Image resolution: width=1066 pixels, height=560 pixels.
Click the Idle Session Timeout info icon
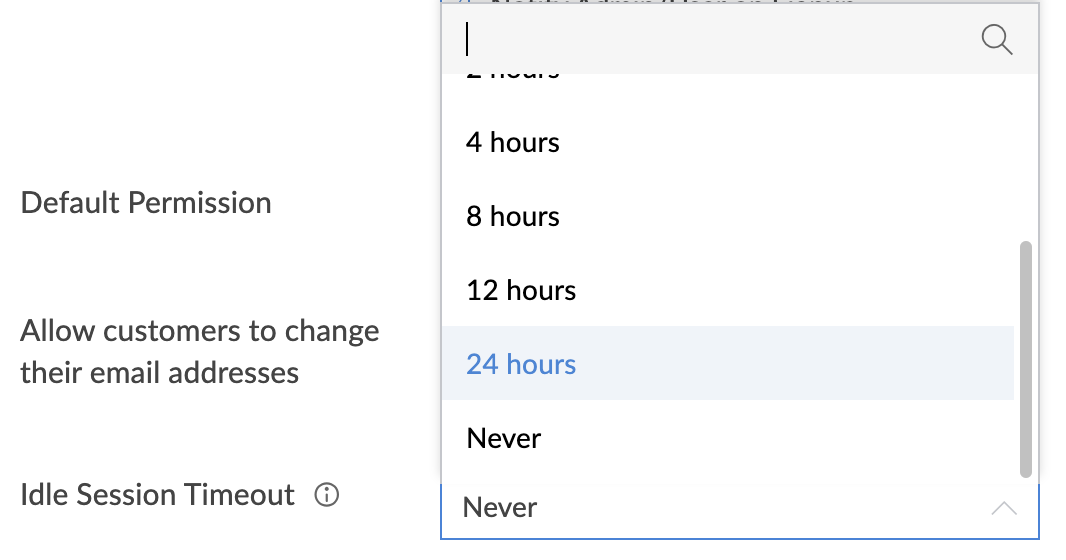pos(326,495)
